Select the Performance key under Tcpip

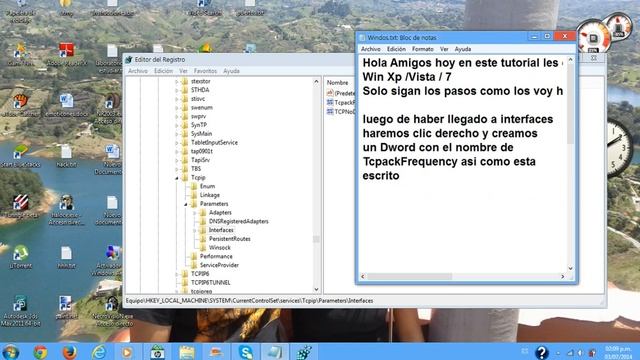coord(216,257)
